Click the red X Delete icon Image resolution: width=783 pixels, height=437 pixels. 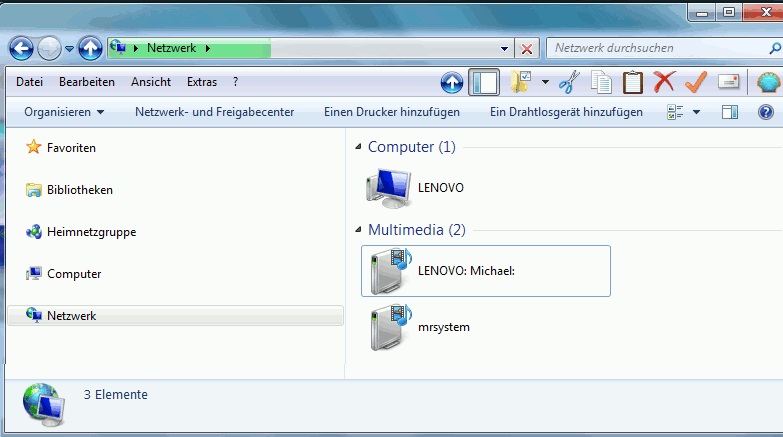(x=664, y=82)
